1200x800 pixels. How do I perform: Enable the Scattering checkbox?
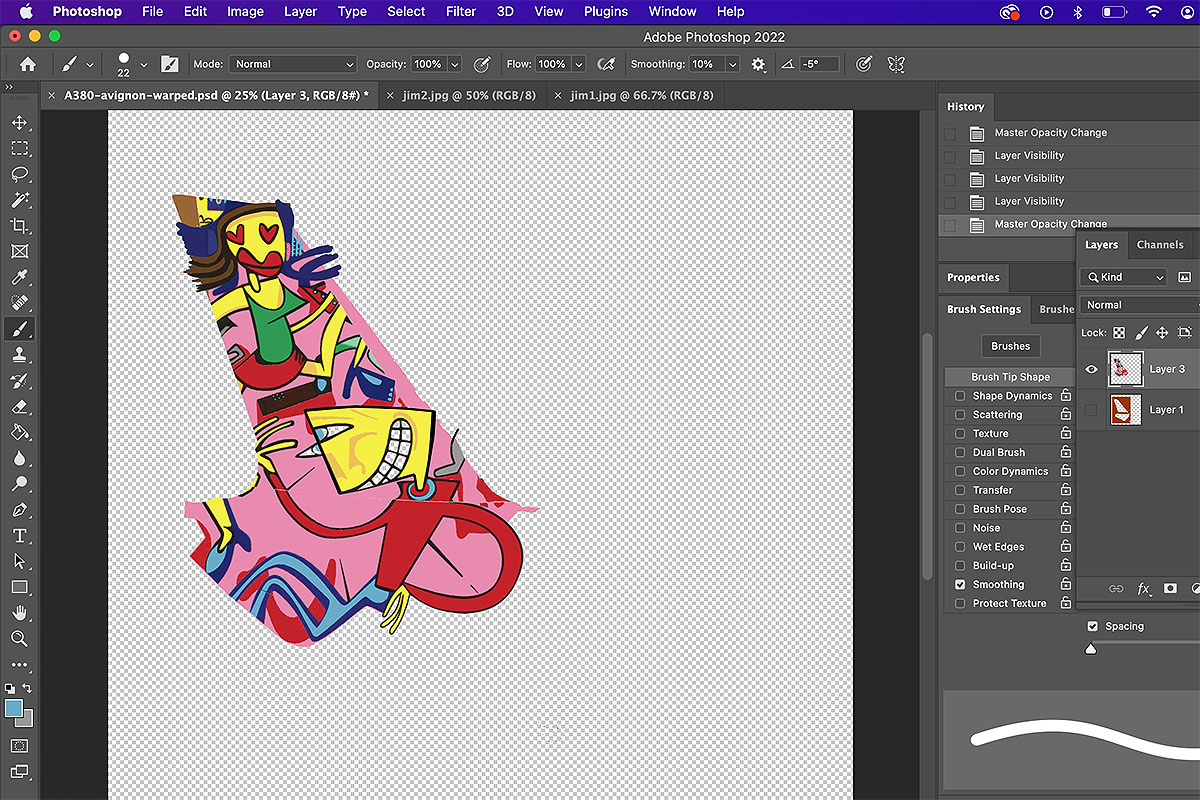coord(960,415)
